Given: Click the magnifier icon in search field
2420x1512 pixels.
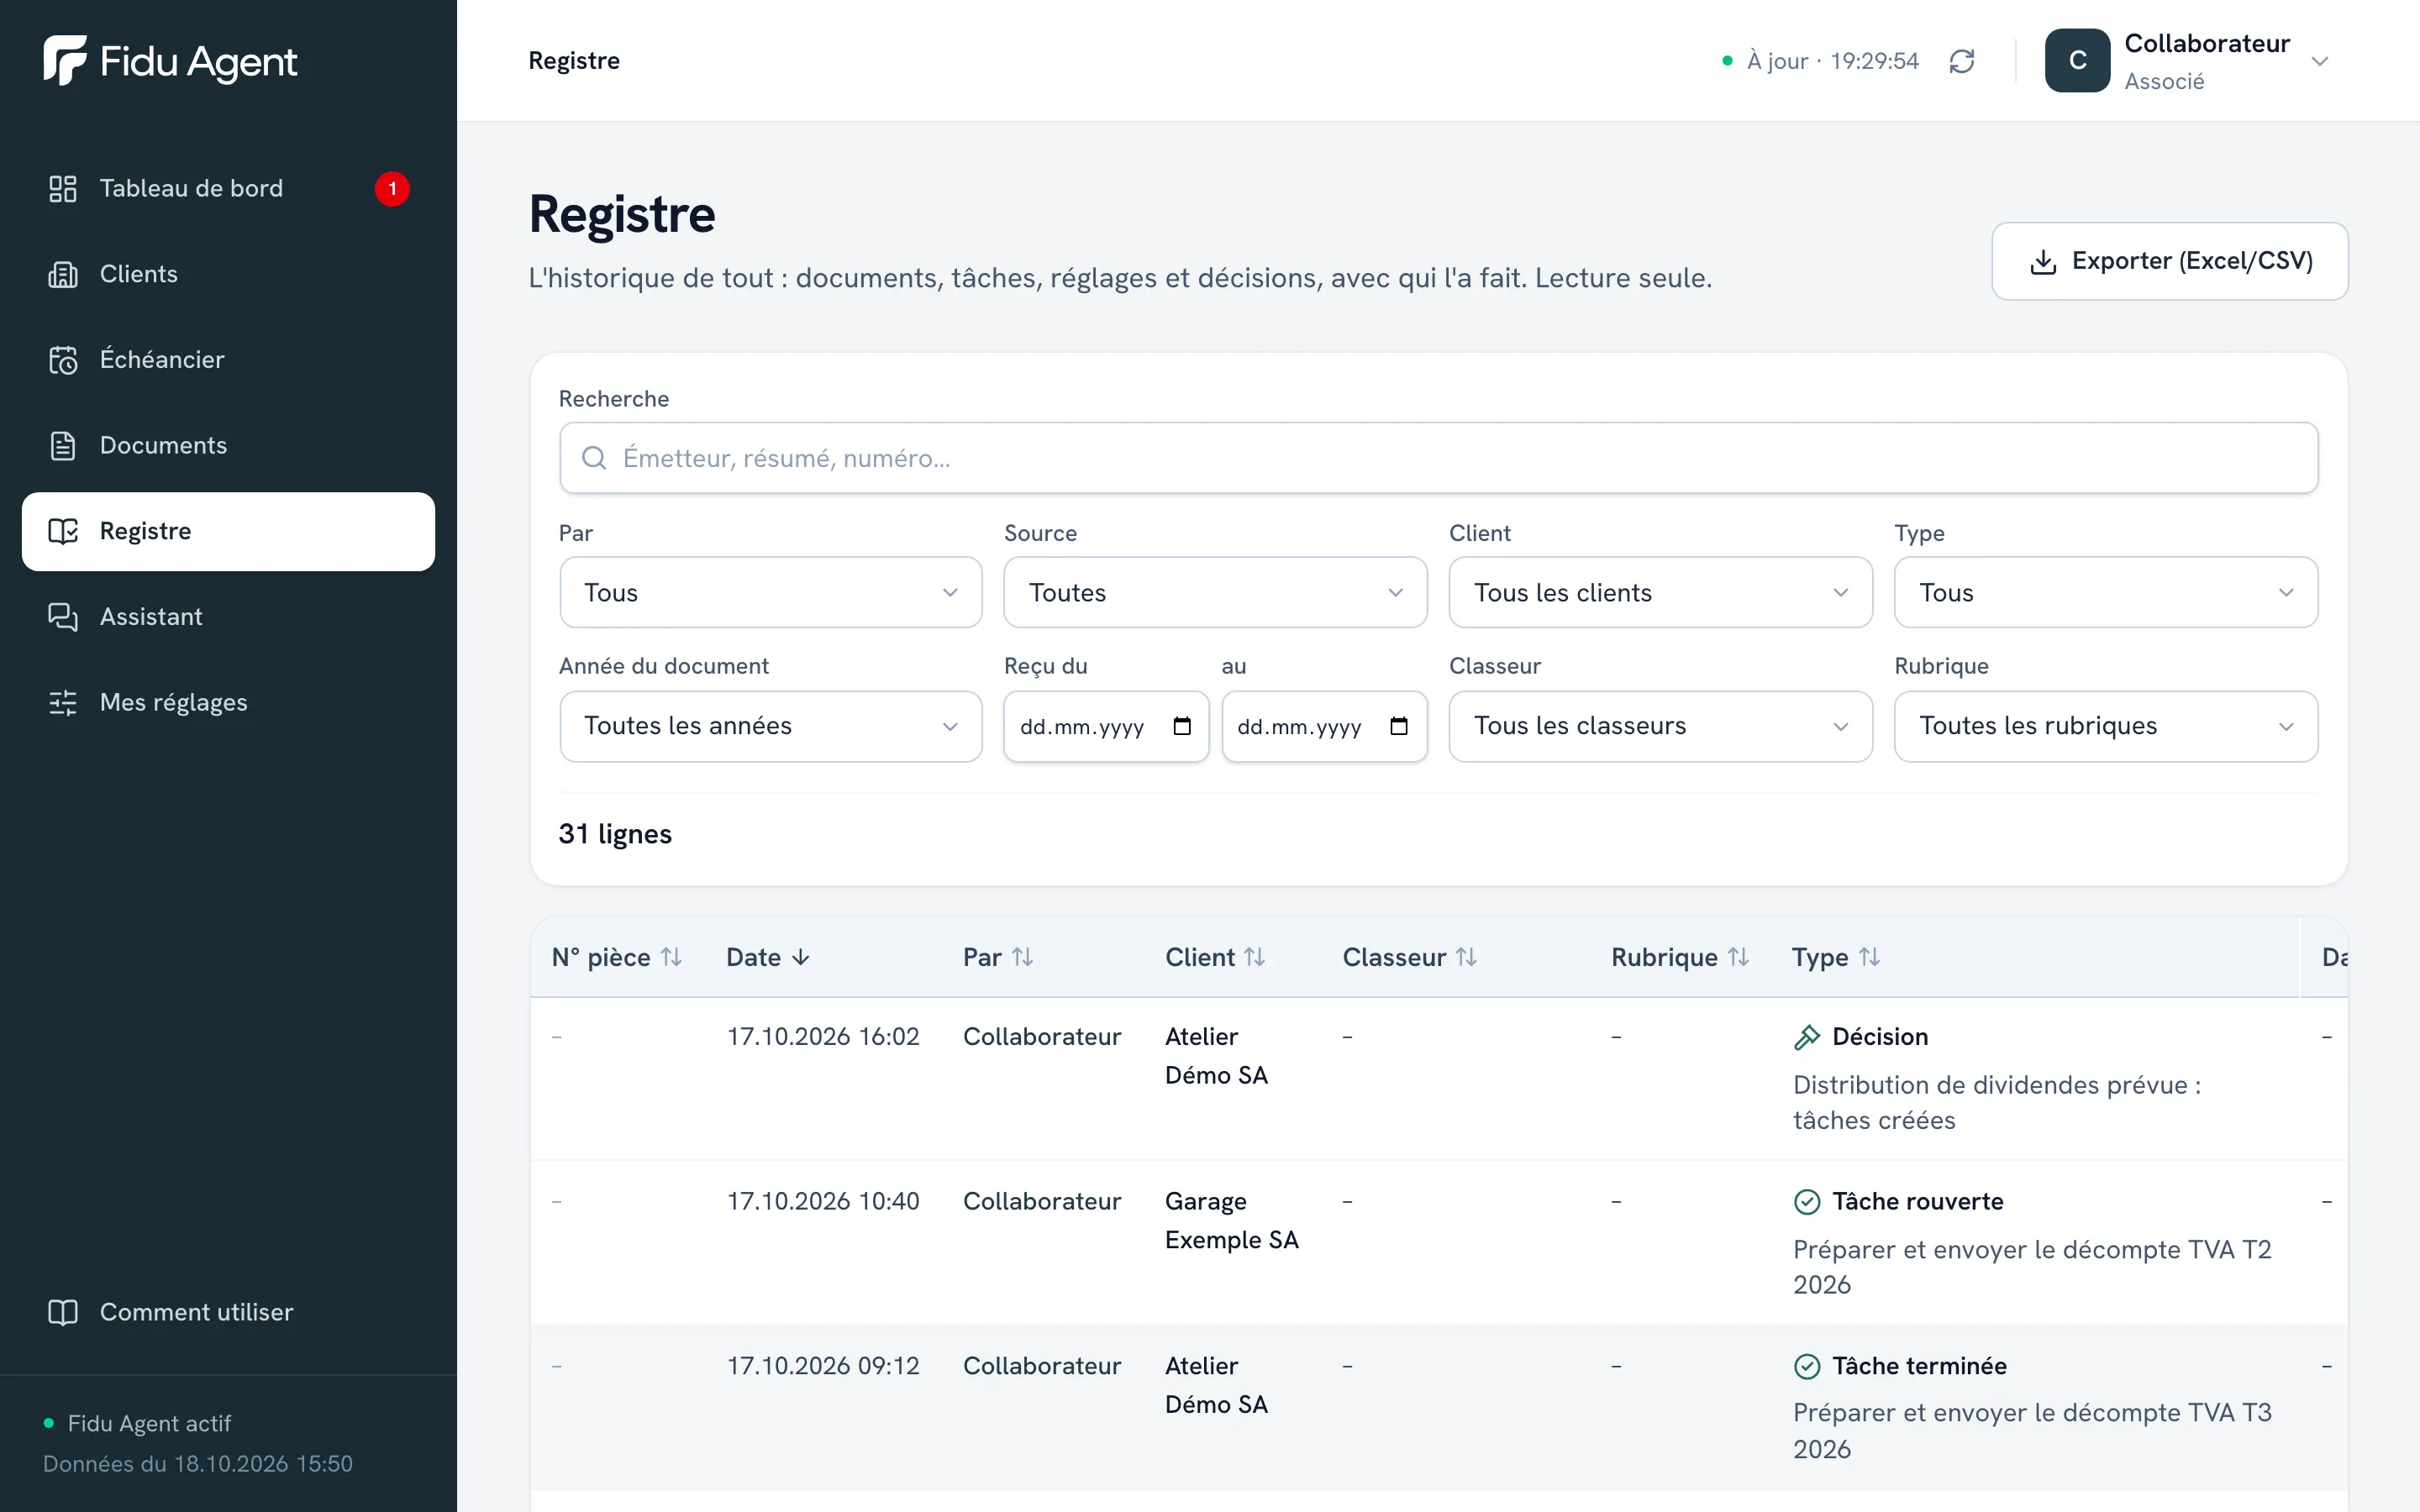Looking at the screenshot, I should 594,458.
